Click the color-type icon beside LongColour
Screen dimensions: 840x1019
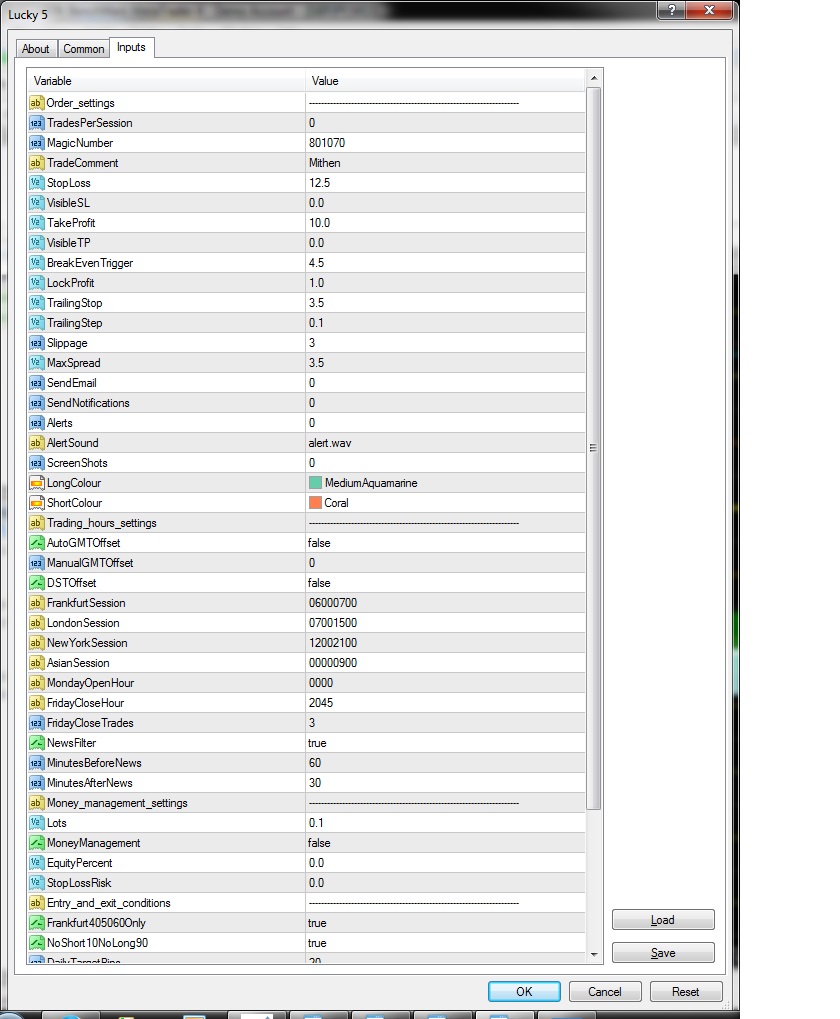coord(36,483)
